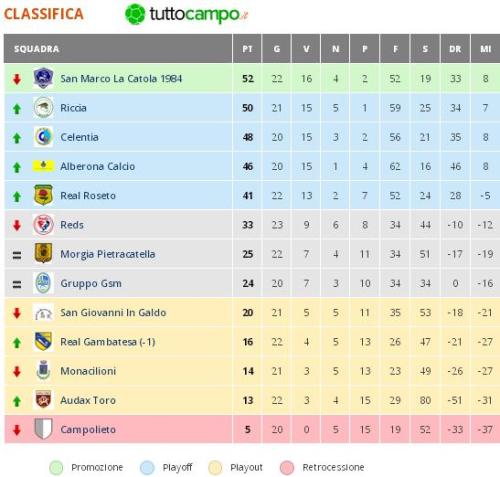Sort table by DR column header
This screenshot has height=477, width=500.
point(455,49)
